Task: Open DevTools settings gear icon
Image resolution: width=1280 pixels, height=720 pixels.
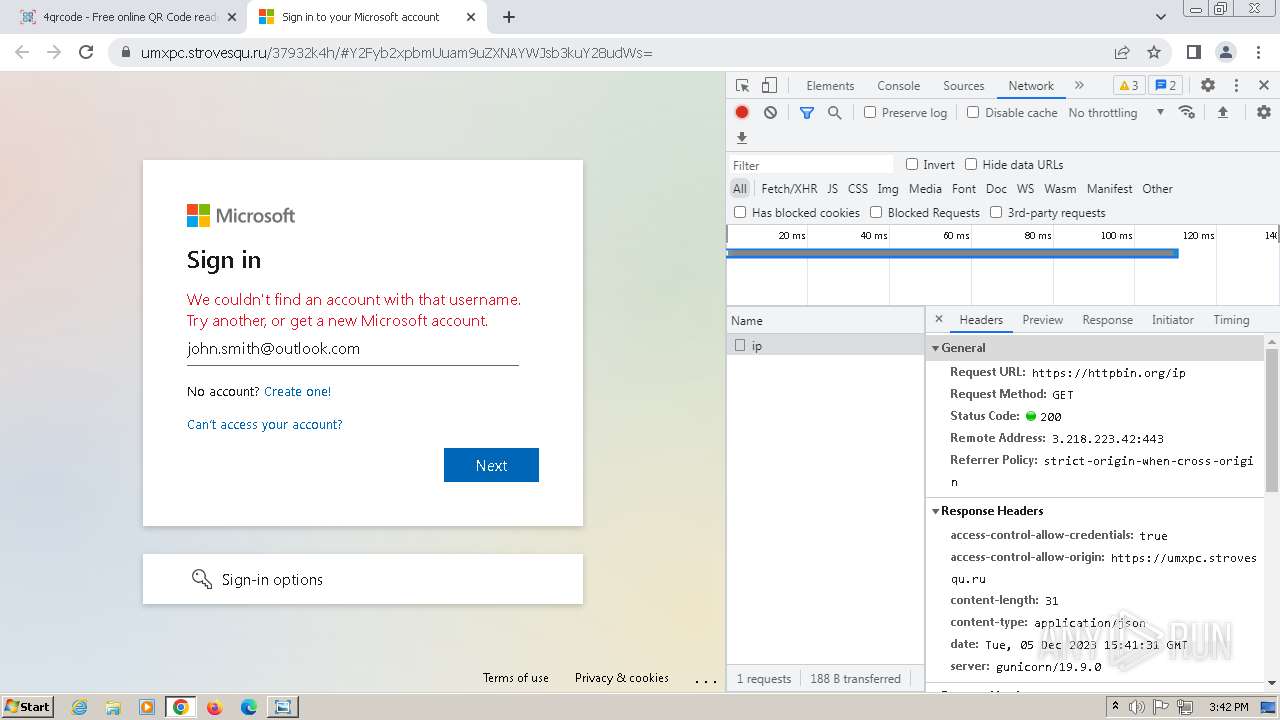Action: tap(1208, 86)
